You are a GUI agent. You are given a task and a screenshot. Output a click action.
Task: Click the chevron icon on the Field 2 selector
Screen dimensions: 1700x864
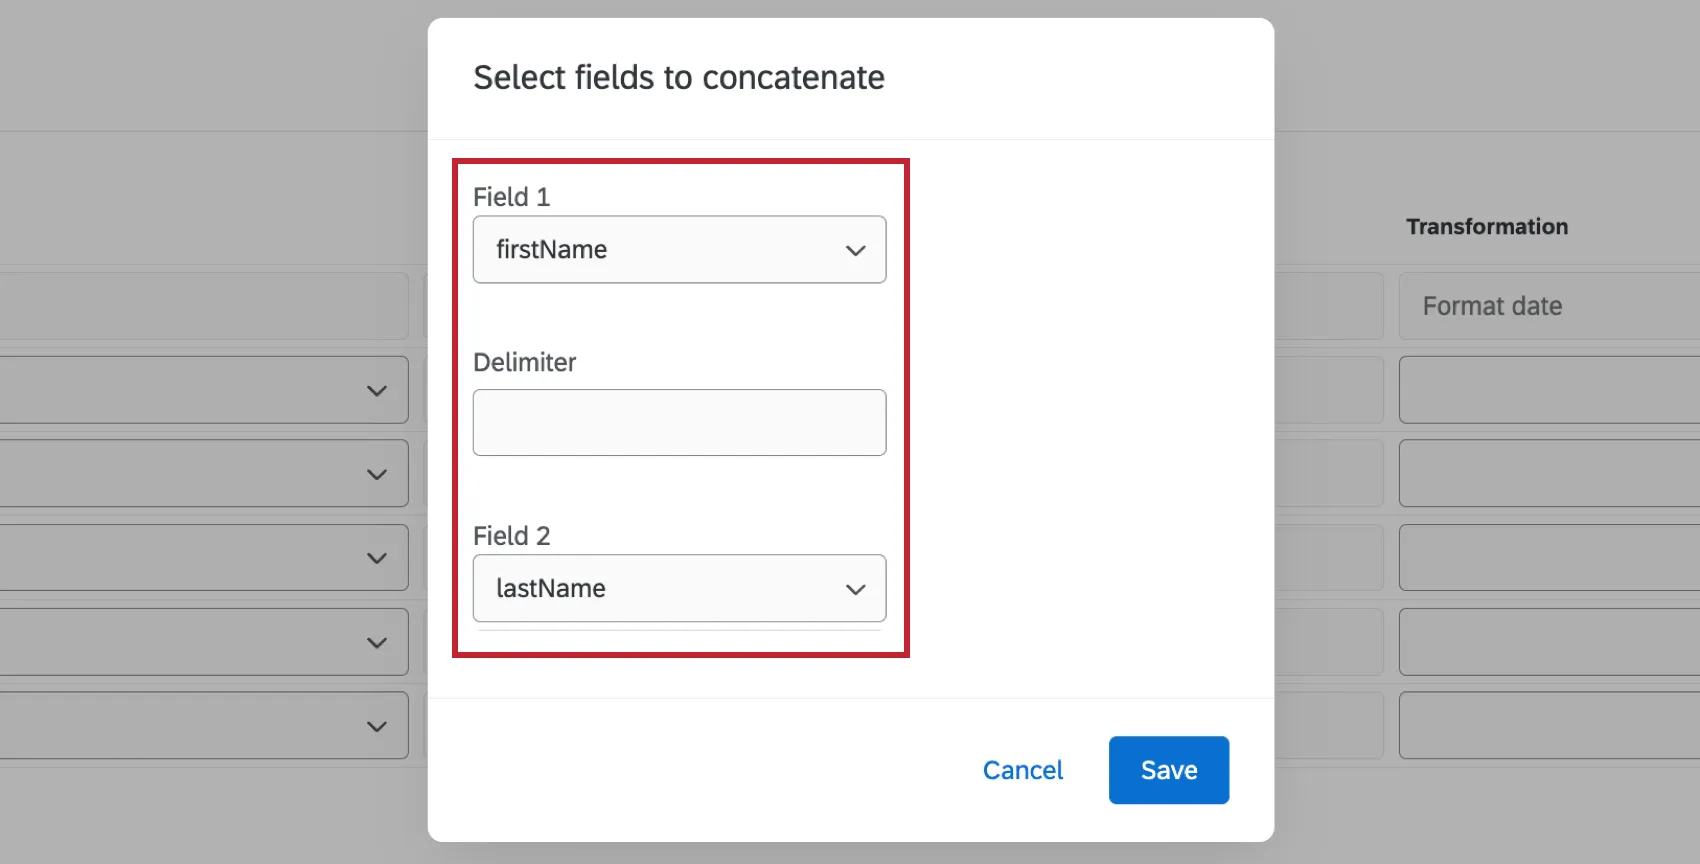coord(856,589)
